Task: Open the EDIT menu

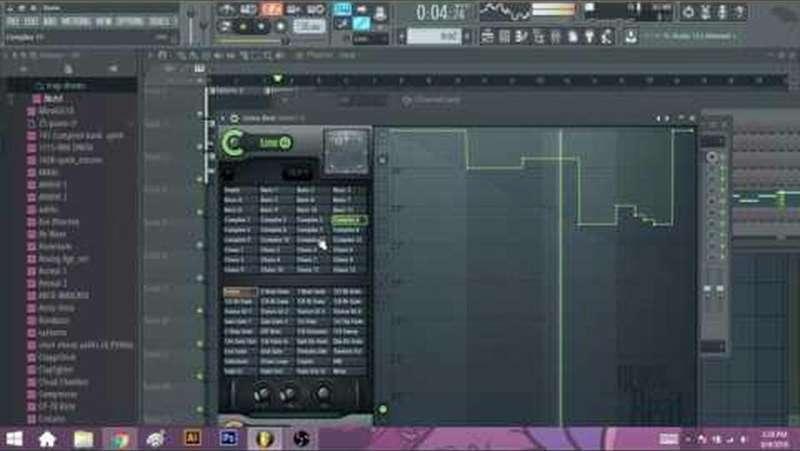Action: tap(31, 21)
